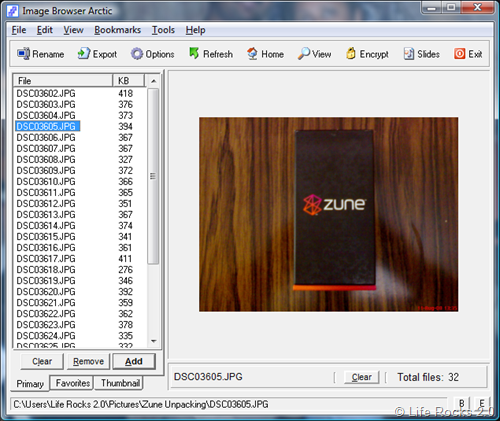Select DSC03607.JPG in the list
Screen dimensions: 500x421
click(x=46, y=148)
